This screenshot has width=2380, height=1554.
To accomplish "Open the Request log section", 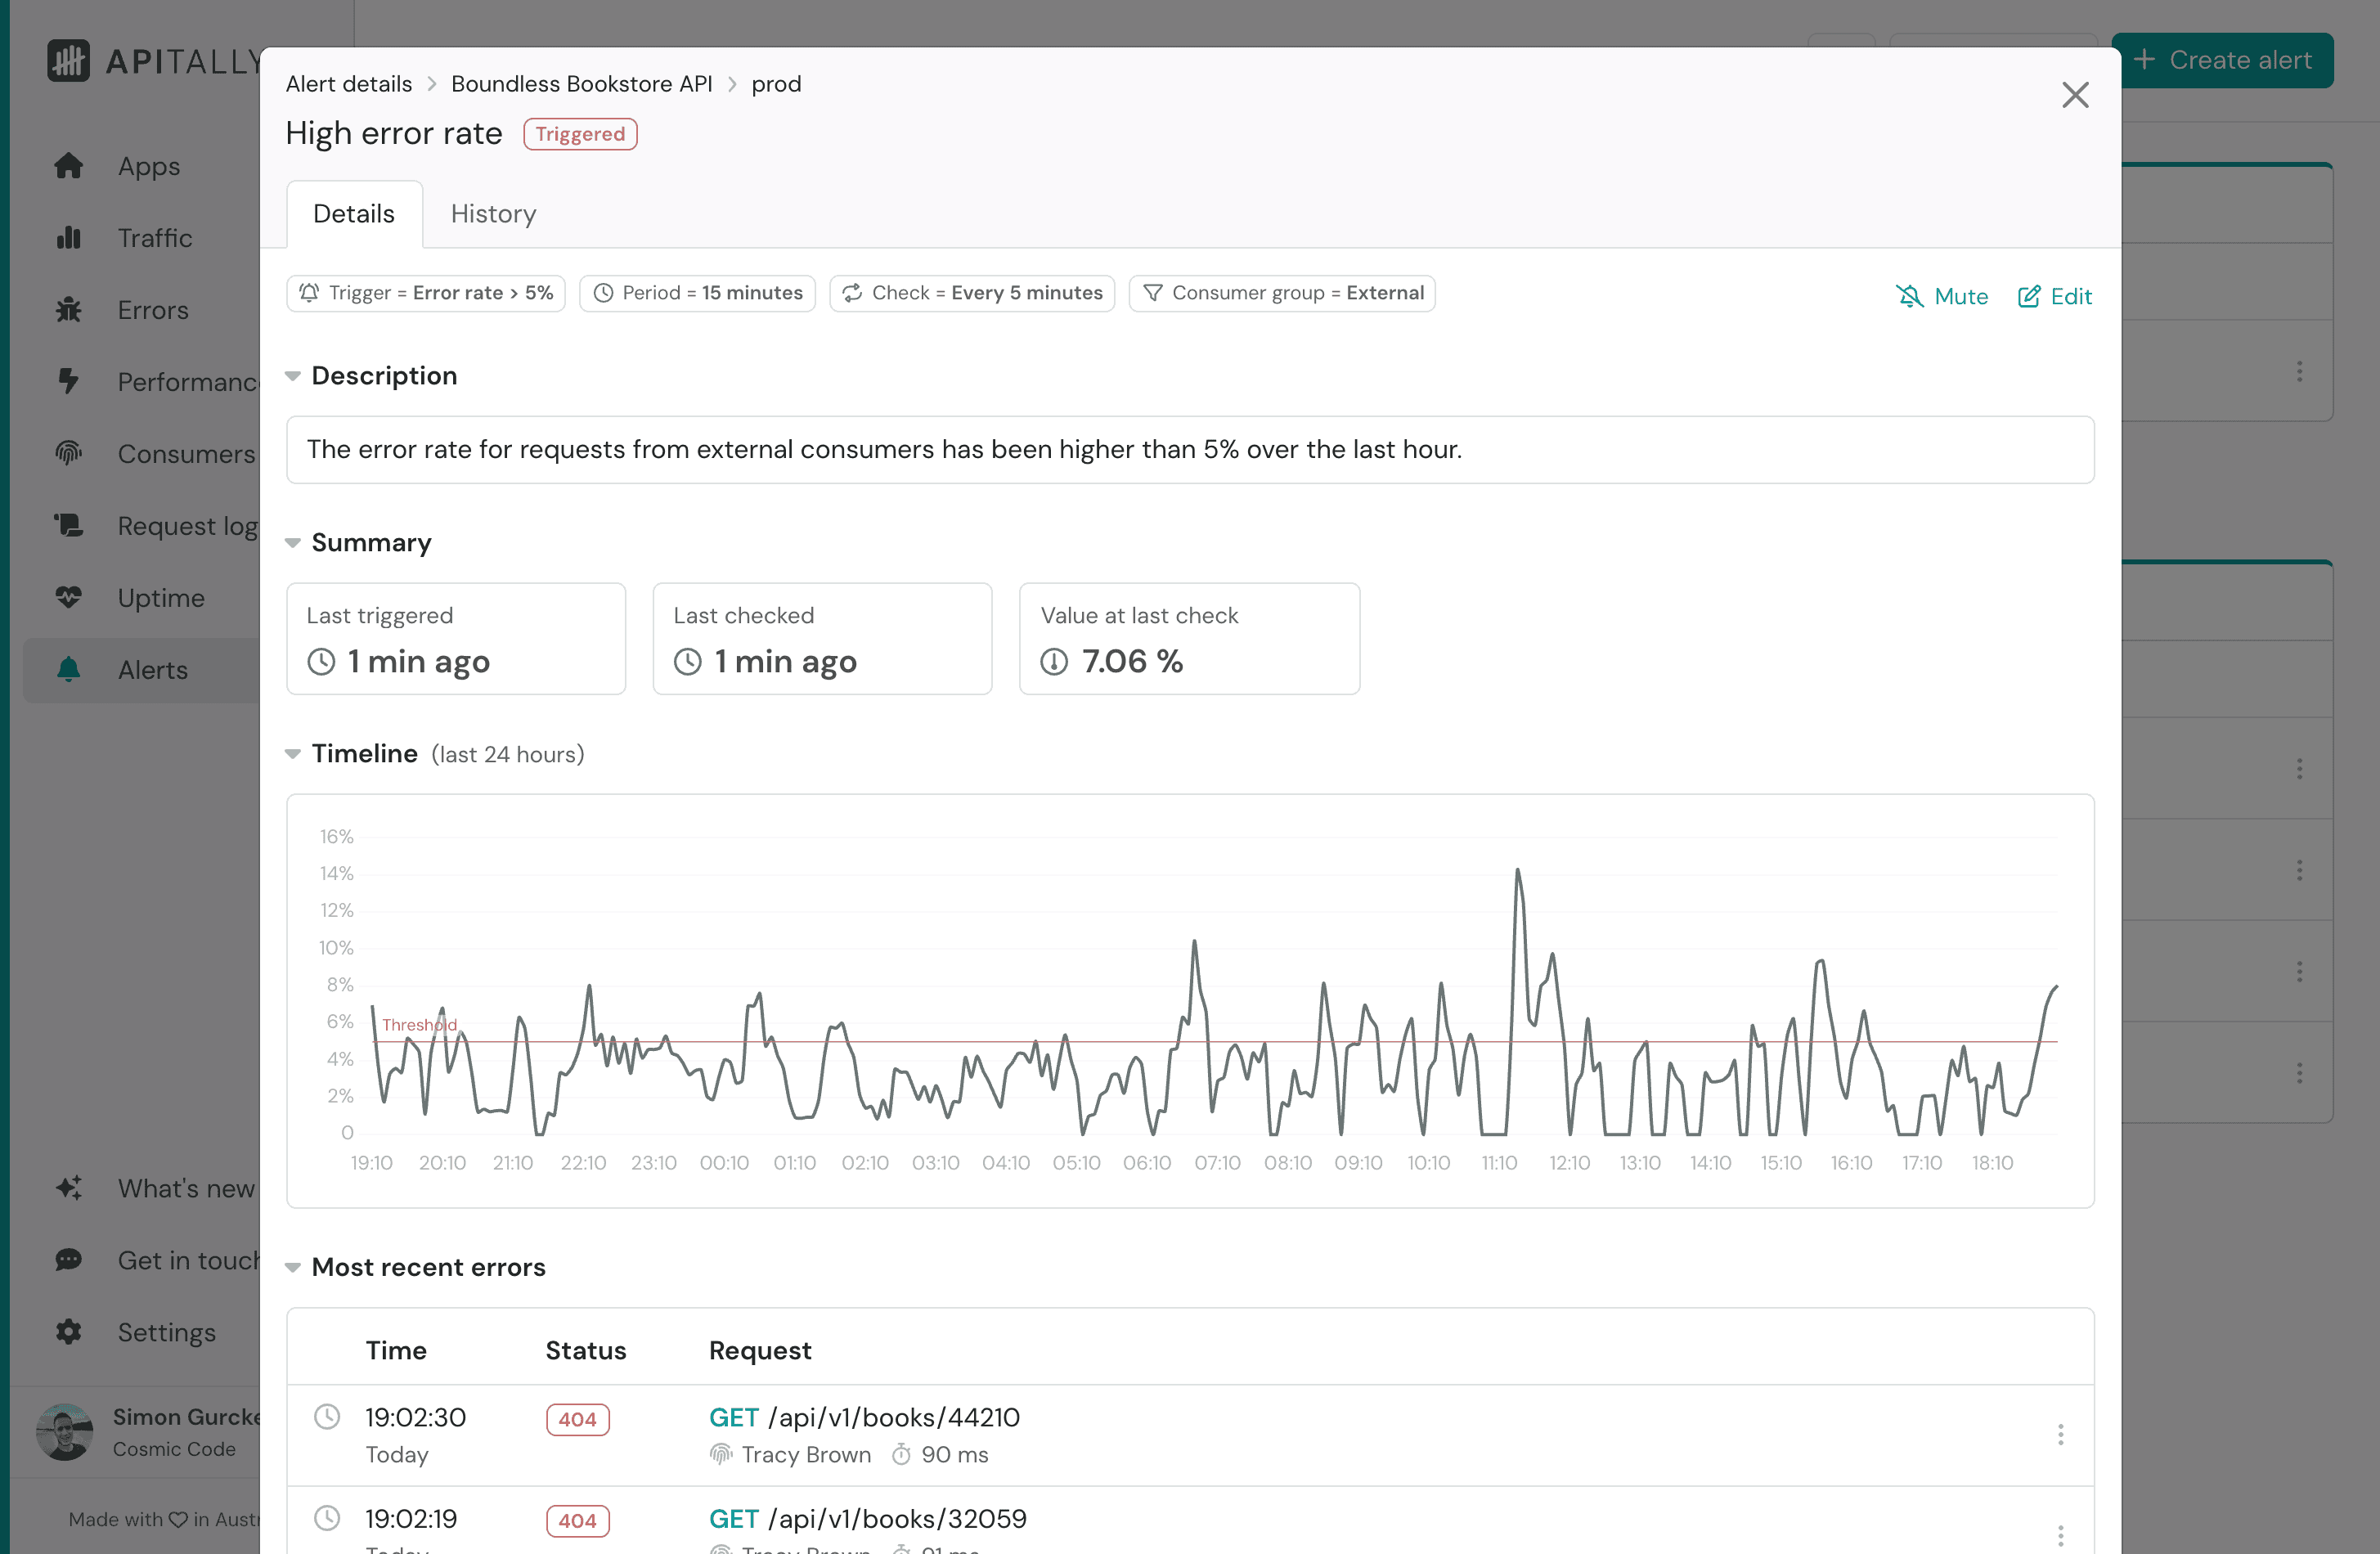I will [186, 525].
